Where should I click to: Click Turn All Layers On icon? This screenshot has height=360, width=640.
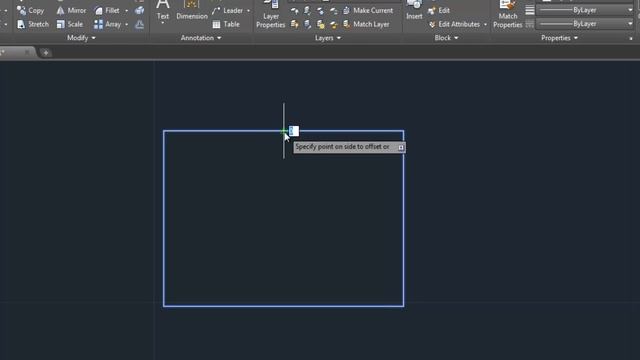click(295, 24)
